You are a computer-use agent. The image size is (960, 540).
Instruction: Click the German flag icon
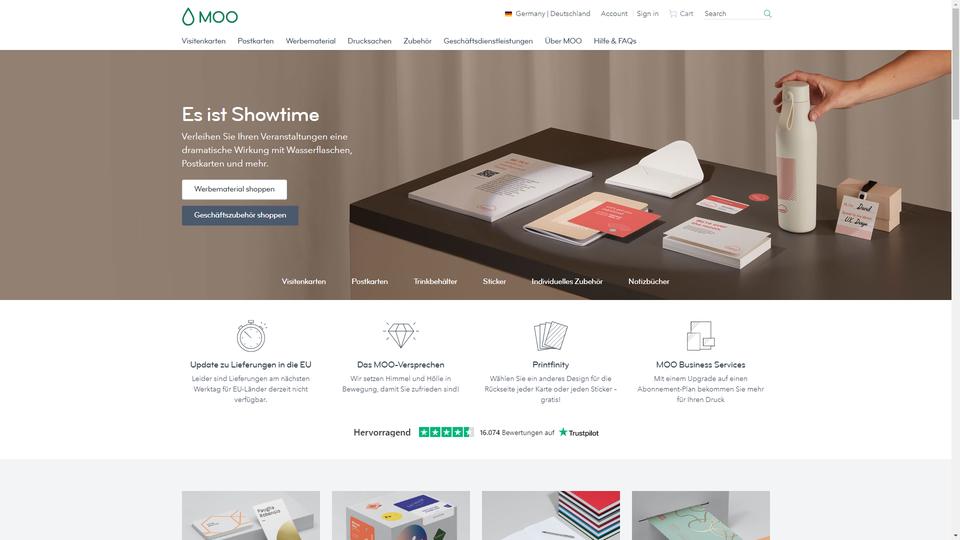[508, 13]
